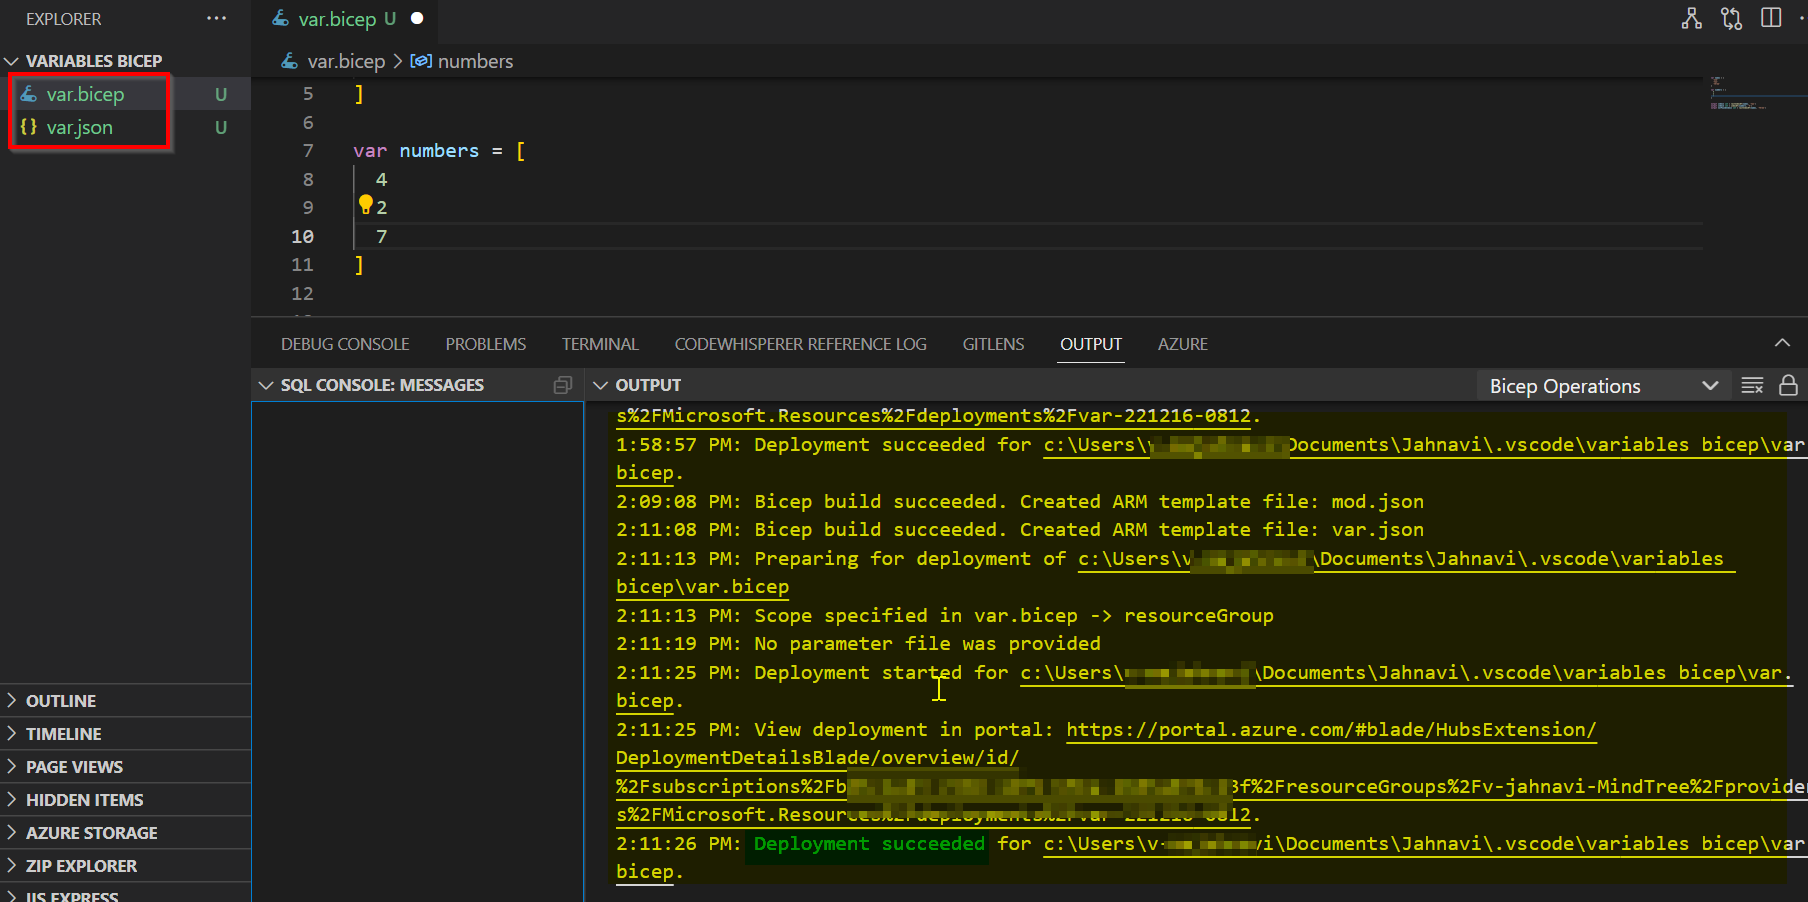Image resolution: width=1808 pixels, height=902 pixels.
Task: Click the 'Scope specified in var.bicep' line
Action: pos(945,616)
